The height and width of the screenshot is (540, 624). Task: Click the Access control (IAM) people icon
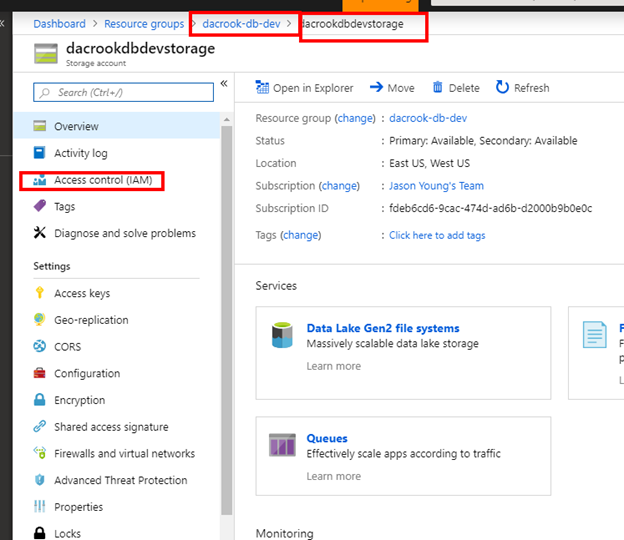coord(39,180)
